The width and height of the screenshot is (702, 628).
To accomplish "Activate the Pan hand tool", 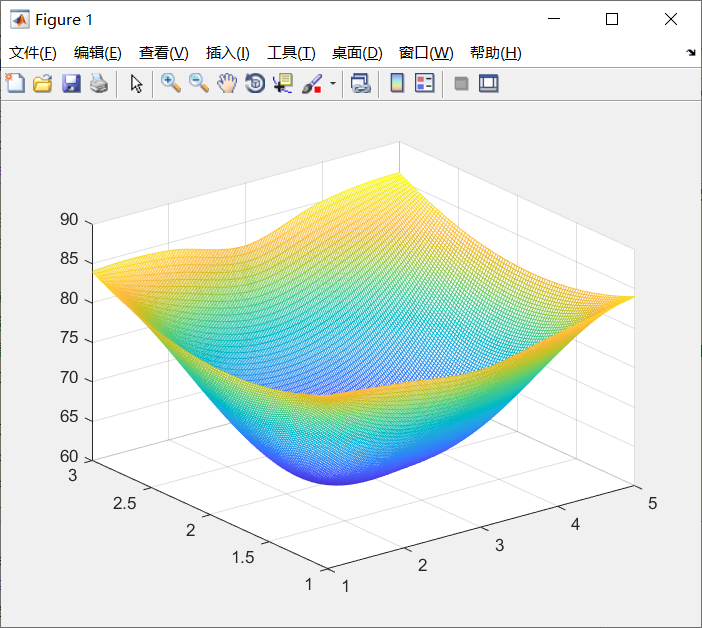I will pos(227,84).
